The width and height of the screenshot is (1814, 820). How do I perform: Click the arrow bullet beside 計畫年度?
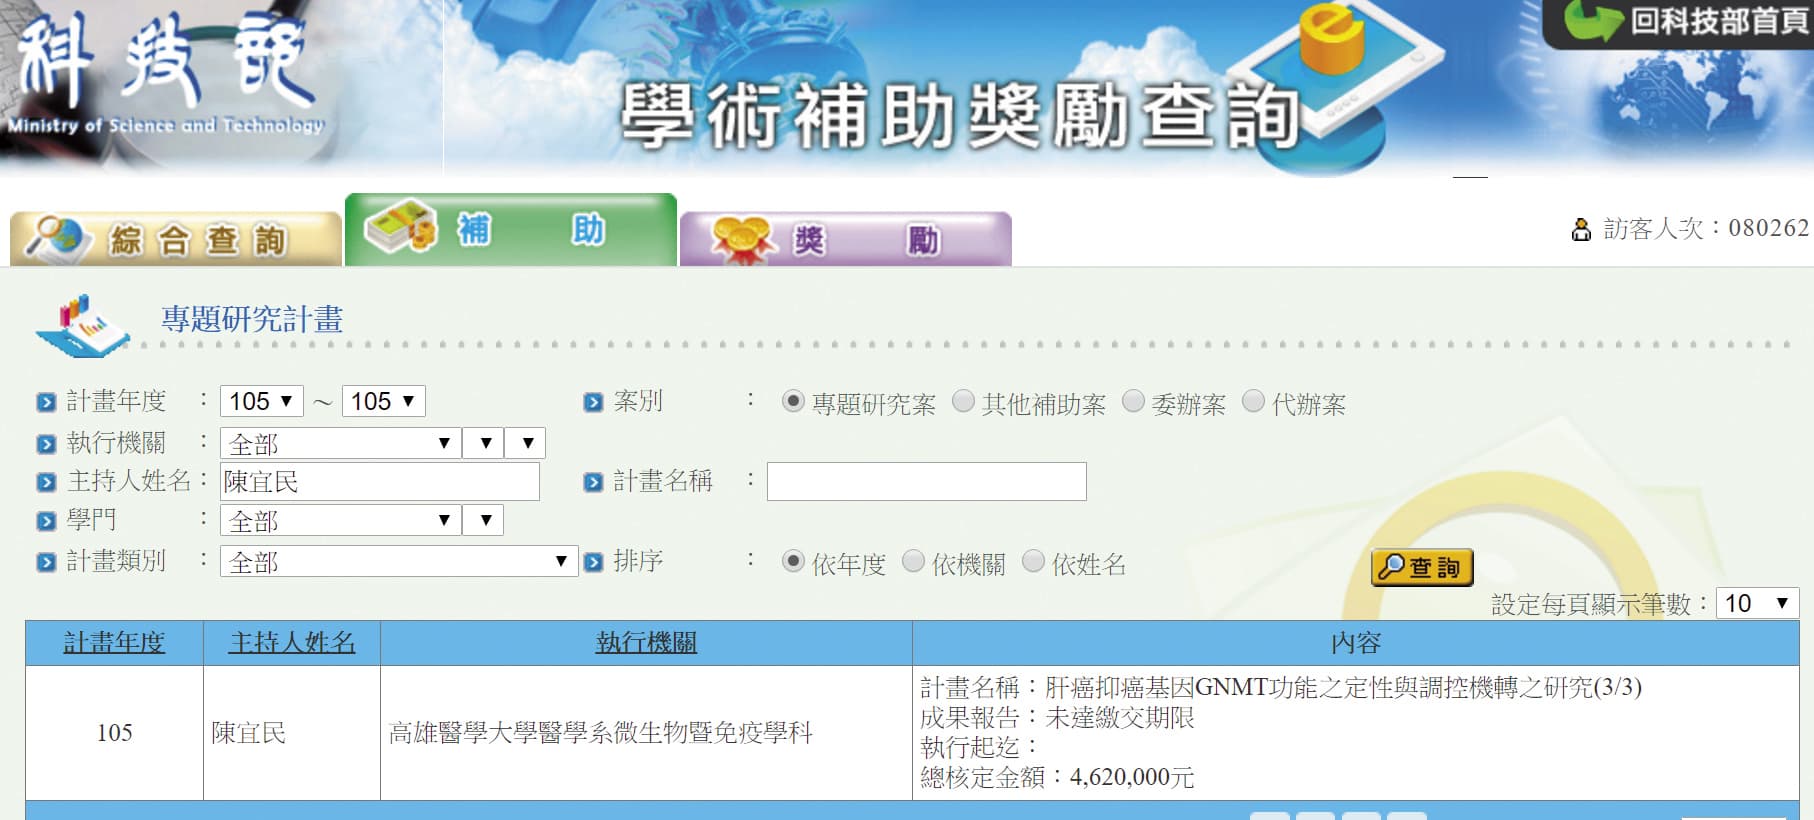[46, 402]
